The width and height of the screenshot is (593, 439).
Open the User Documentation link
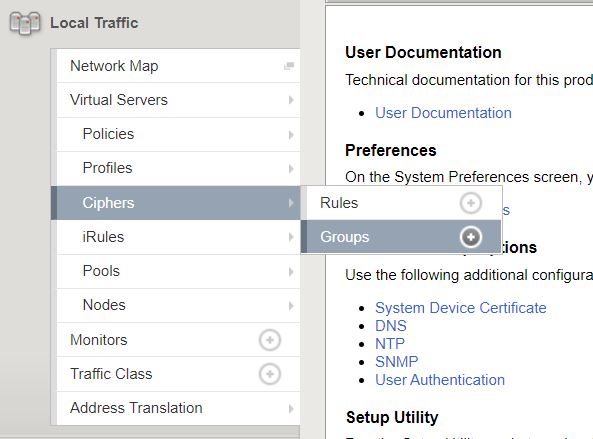[x=443, y=113]
